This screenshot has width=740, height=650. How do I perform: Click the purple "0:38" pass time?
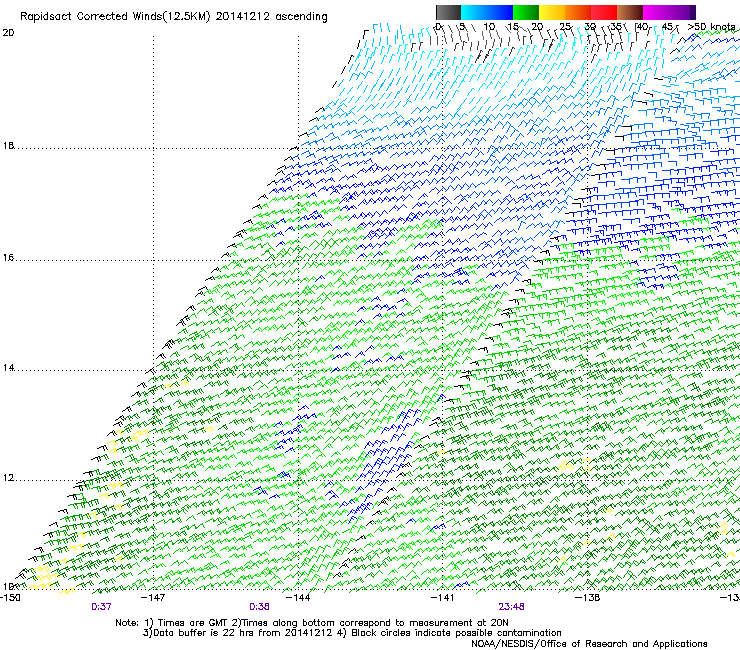tap(259, 607)
